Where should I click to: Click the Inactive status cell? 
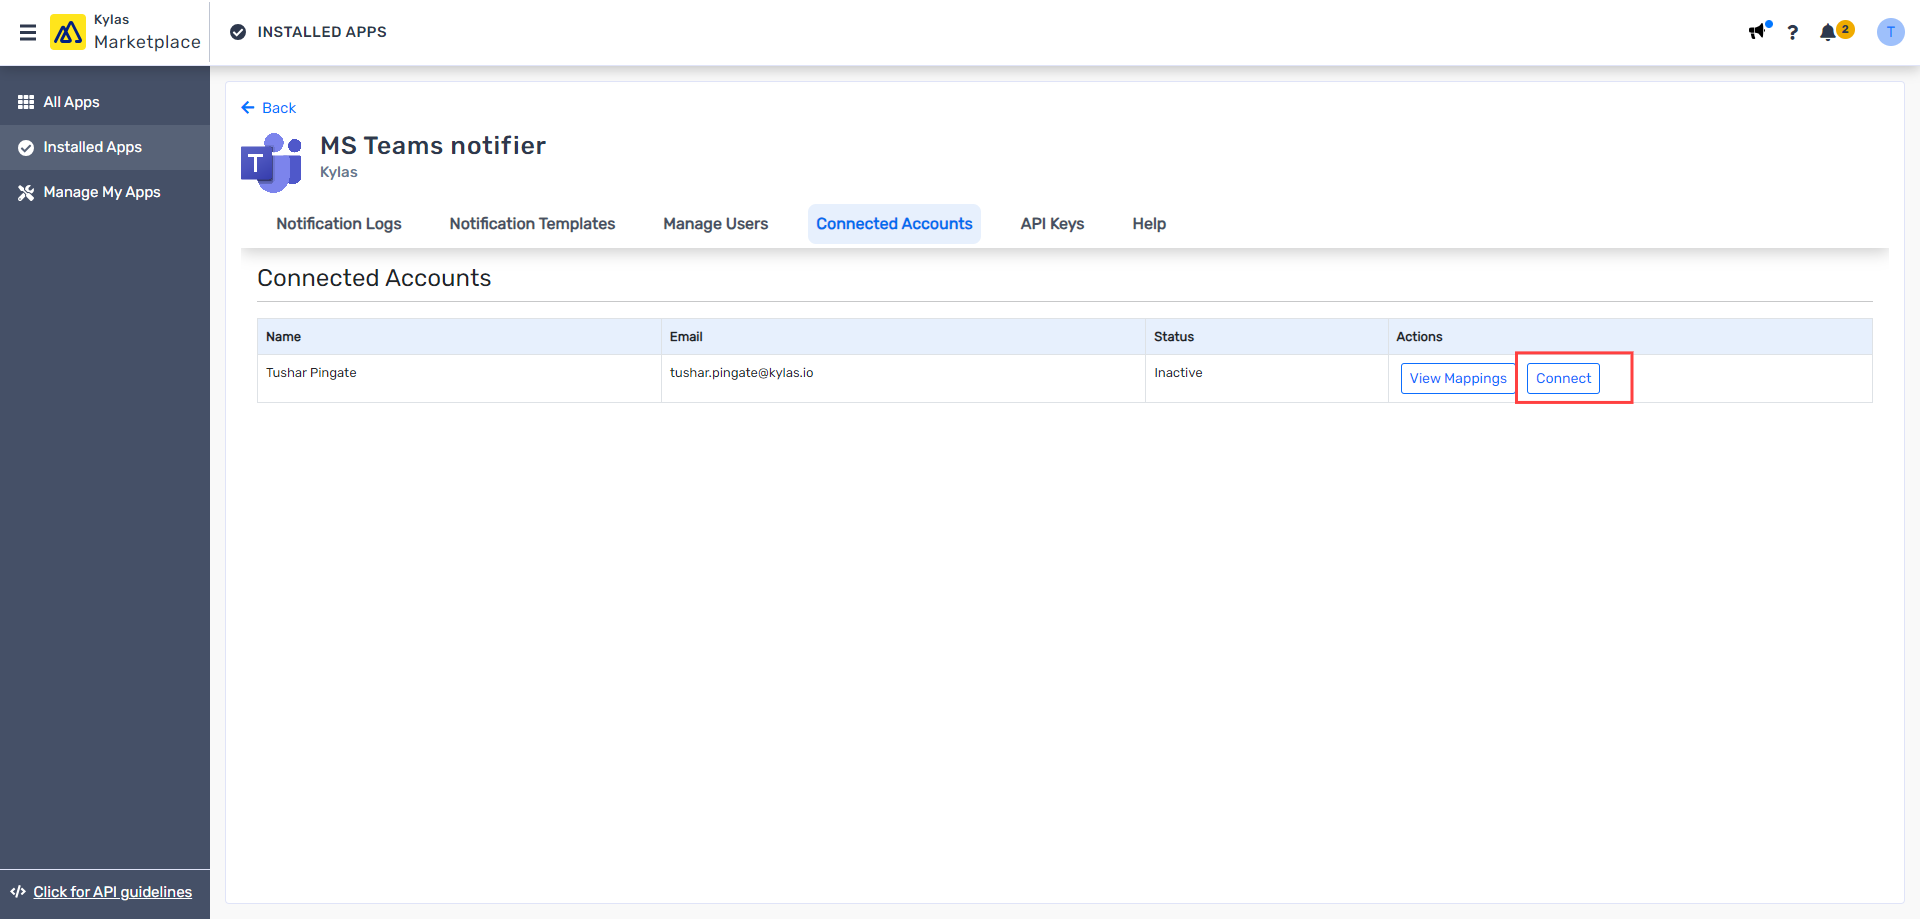pos(1266,379)
